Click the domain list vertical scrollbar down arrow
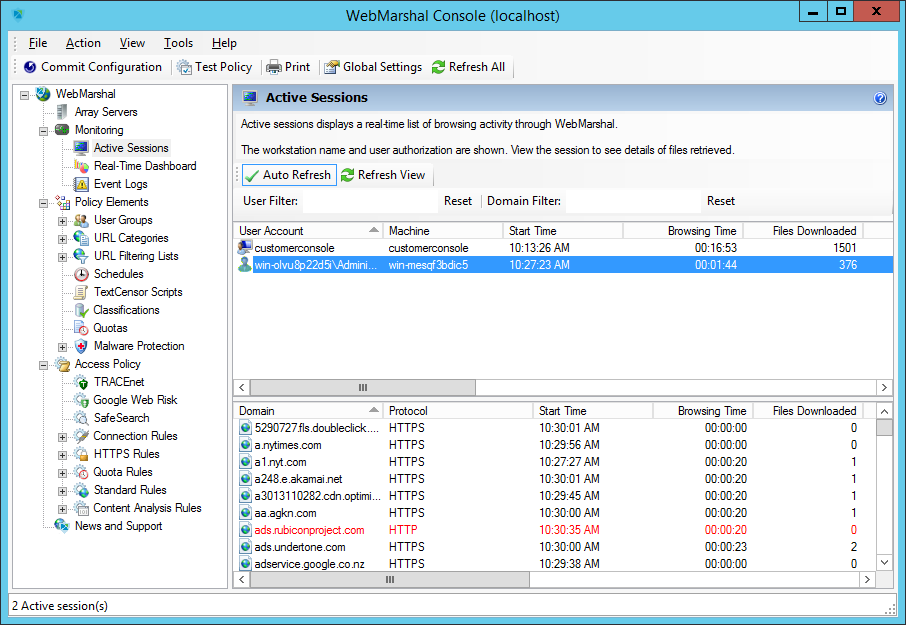Image resolution: width=906 pixels, height=625 pixels. click(884, 562)
